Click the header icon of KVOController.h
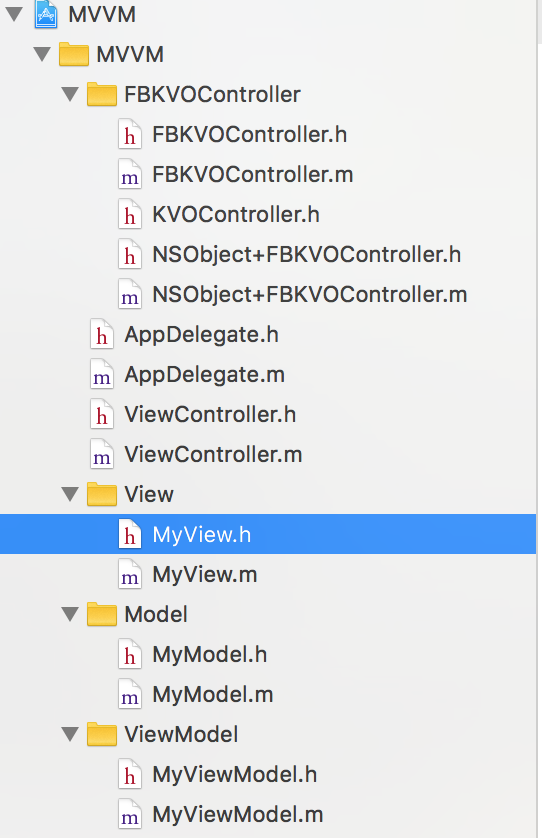 (x=130, y=215)
